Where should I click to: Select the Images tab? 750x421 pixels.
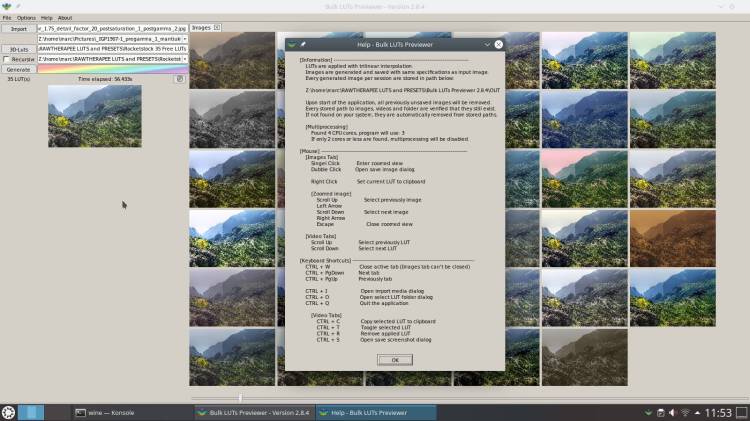[x=201, y=28]
